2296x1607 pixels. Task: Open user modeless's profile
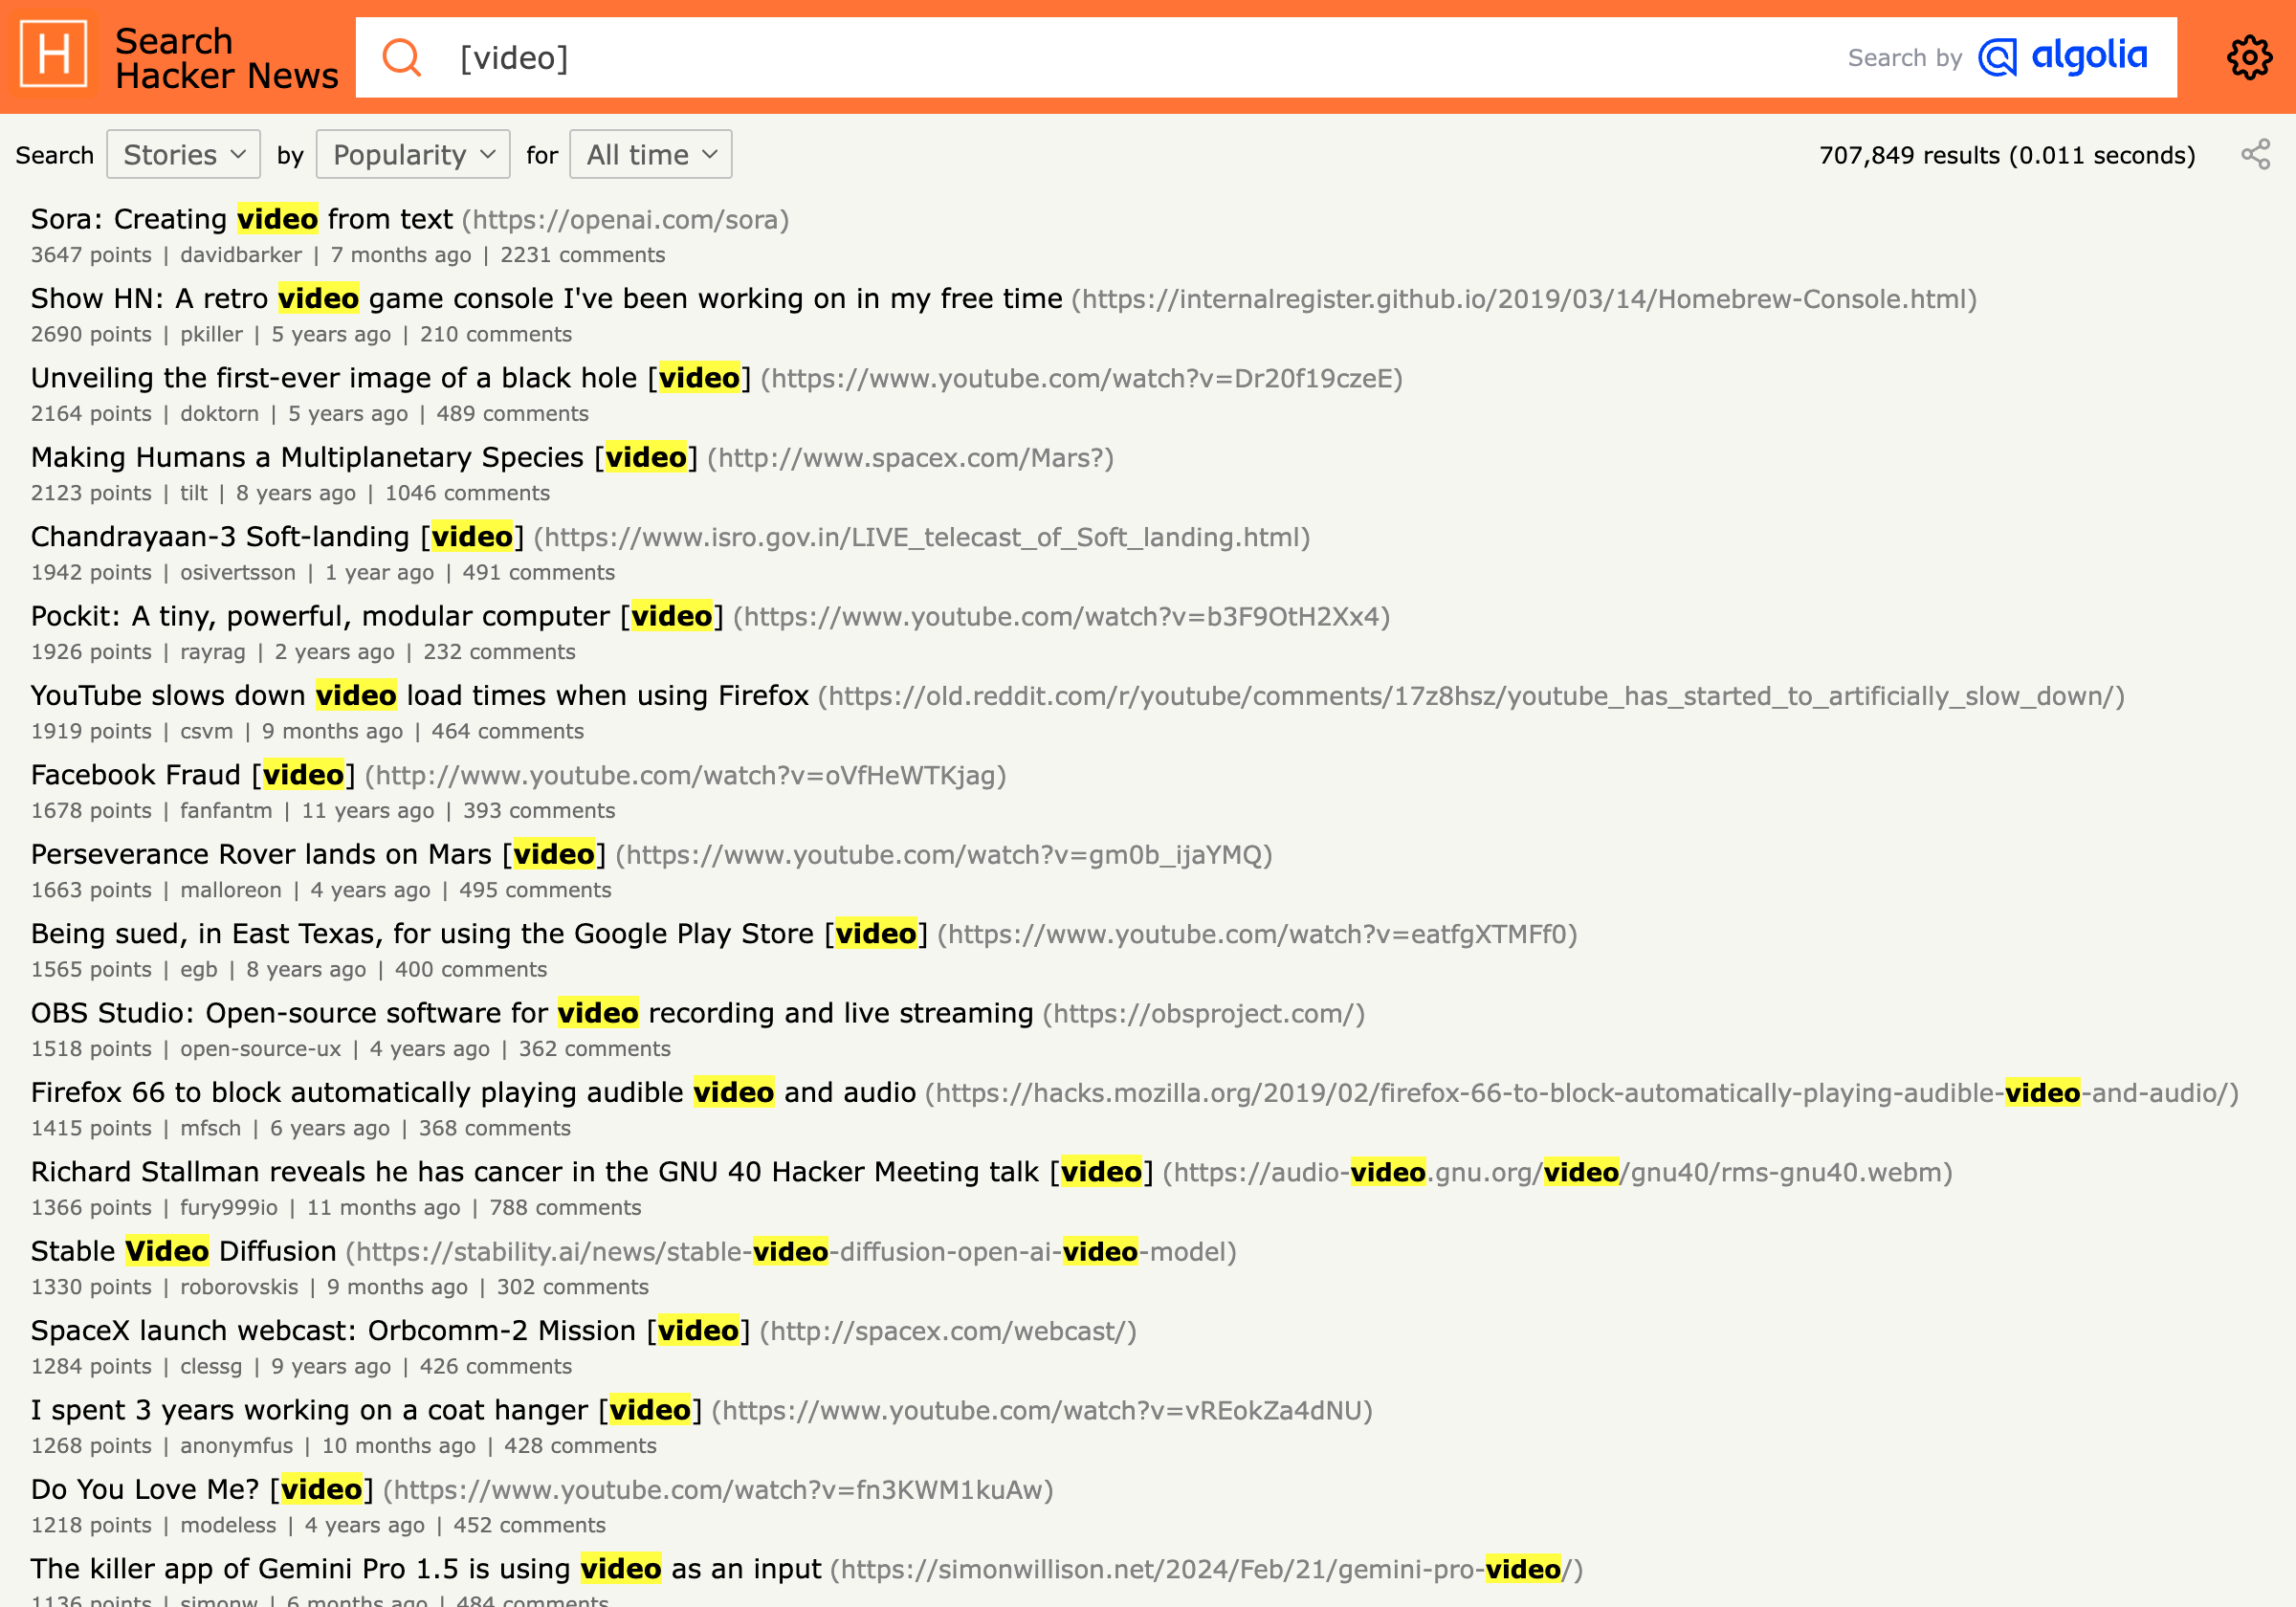(228, 1525)
